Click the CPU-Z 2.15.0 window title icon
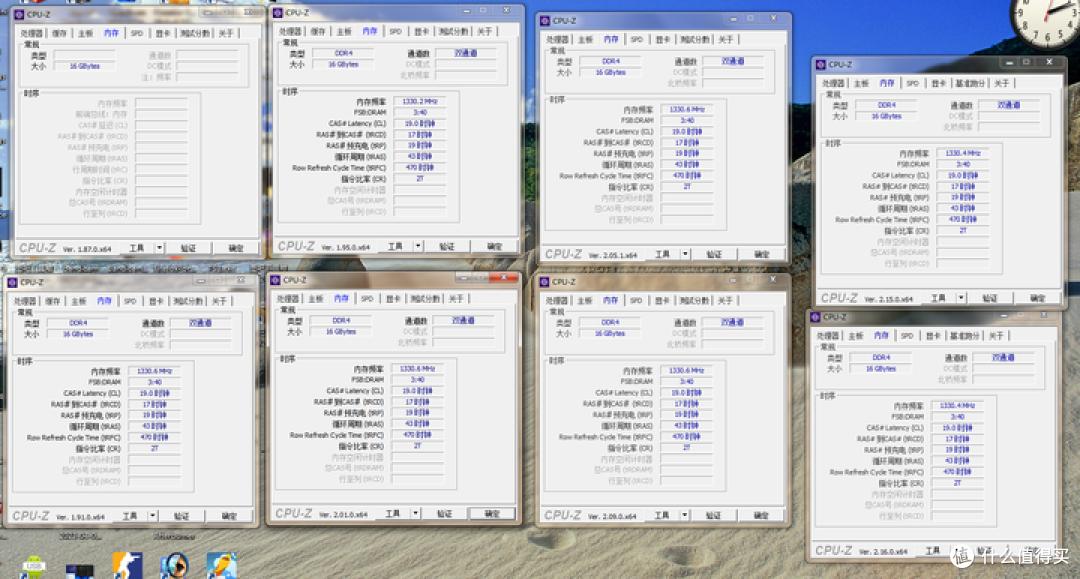The image size is (1080, 579). [x=820, y=65]
